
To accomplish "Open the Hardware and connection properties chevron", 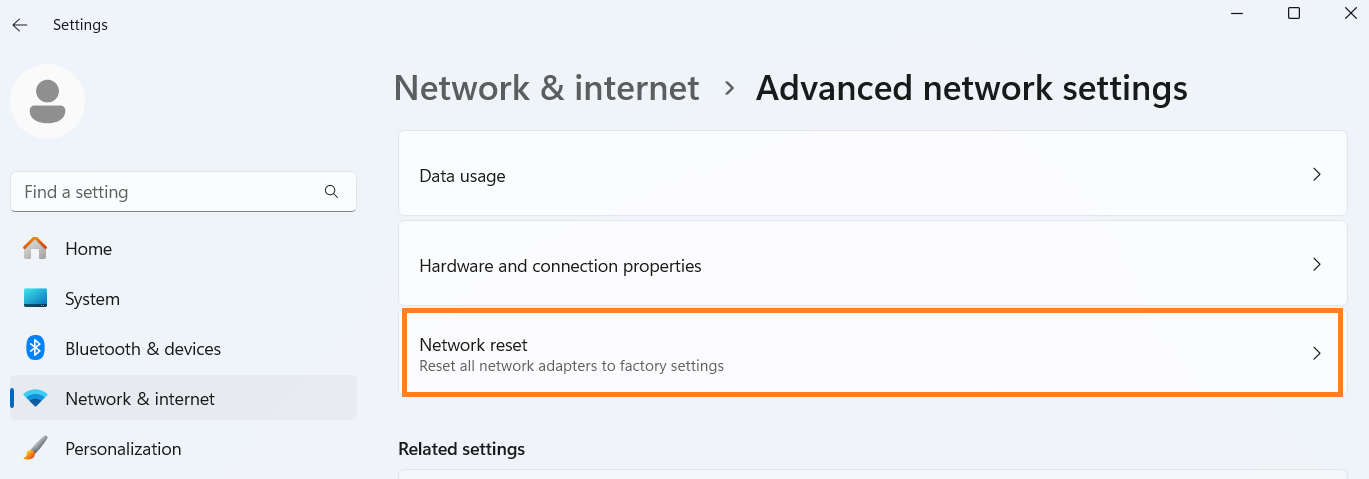I will 1316,265.
